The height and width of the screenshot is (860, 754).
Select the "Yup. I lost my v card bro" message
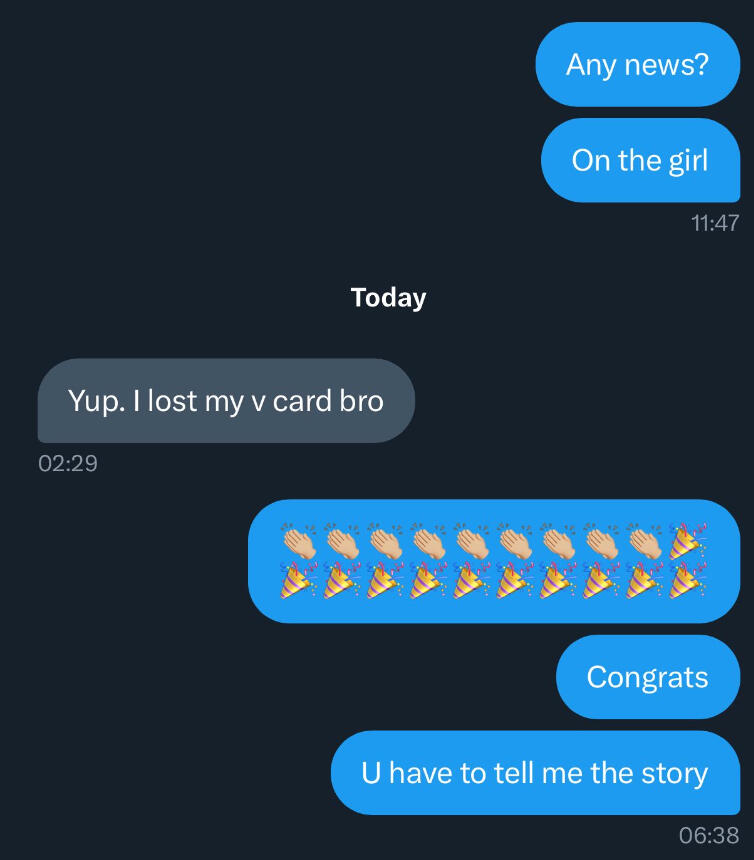pos(226,401)
